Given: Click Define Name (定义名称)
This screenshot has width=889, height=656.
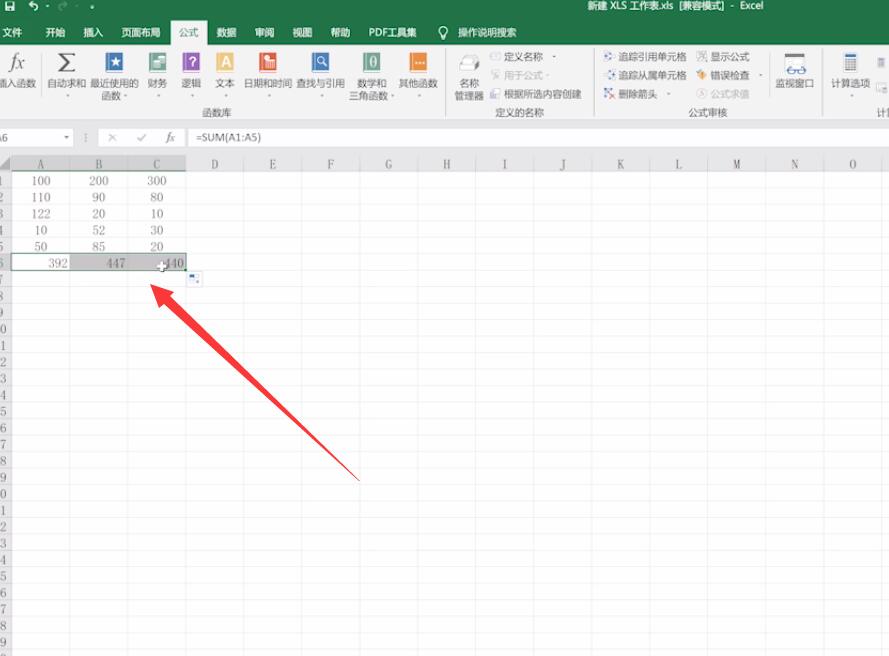Looking at the screenshot, I should (x=523, y=57).
